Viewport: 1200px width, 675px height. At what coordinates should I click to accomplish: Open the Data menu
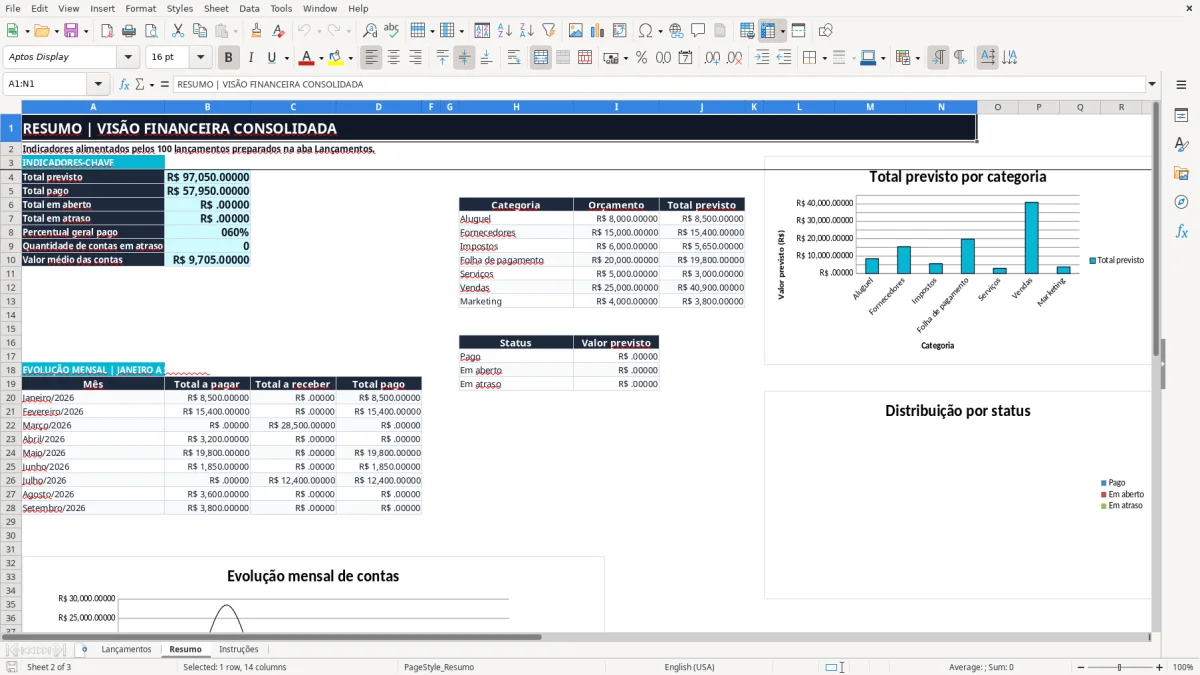pos(249,8)
